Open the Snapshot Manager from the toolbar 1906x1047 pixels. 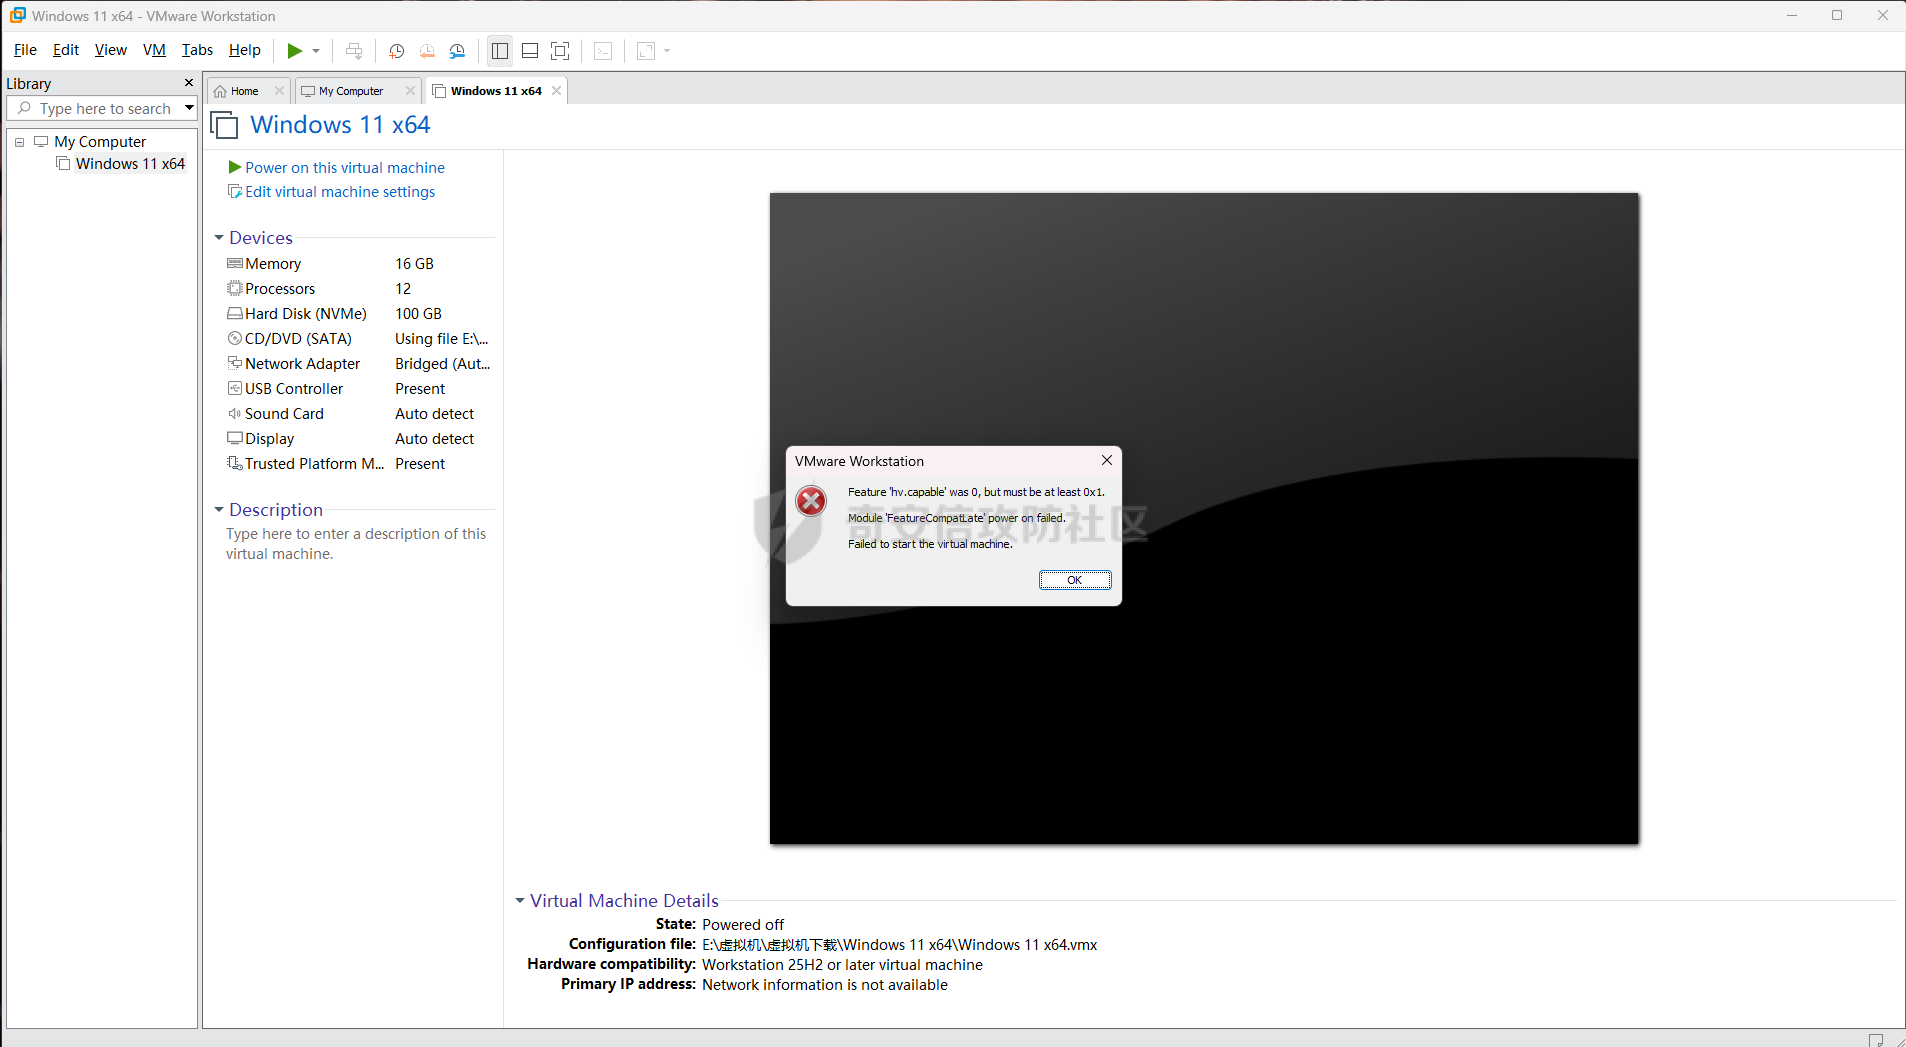click(x=457, y=51)
